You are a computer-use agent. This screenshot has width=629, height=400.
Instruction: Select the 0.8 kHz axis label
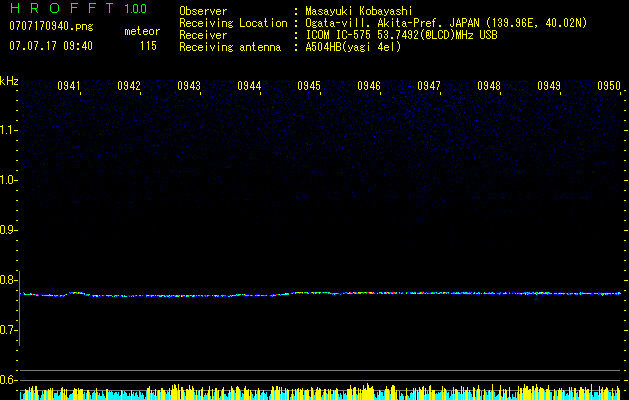pos(8,280)
